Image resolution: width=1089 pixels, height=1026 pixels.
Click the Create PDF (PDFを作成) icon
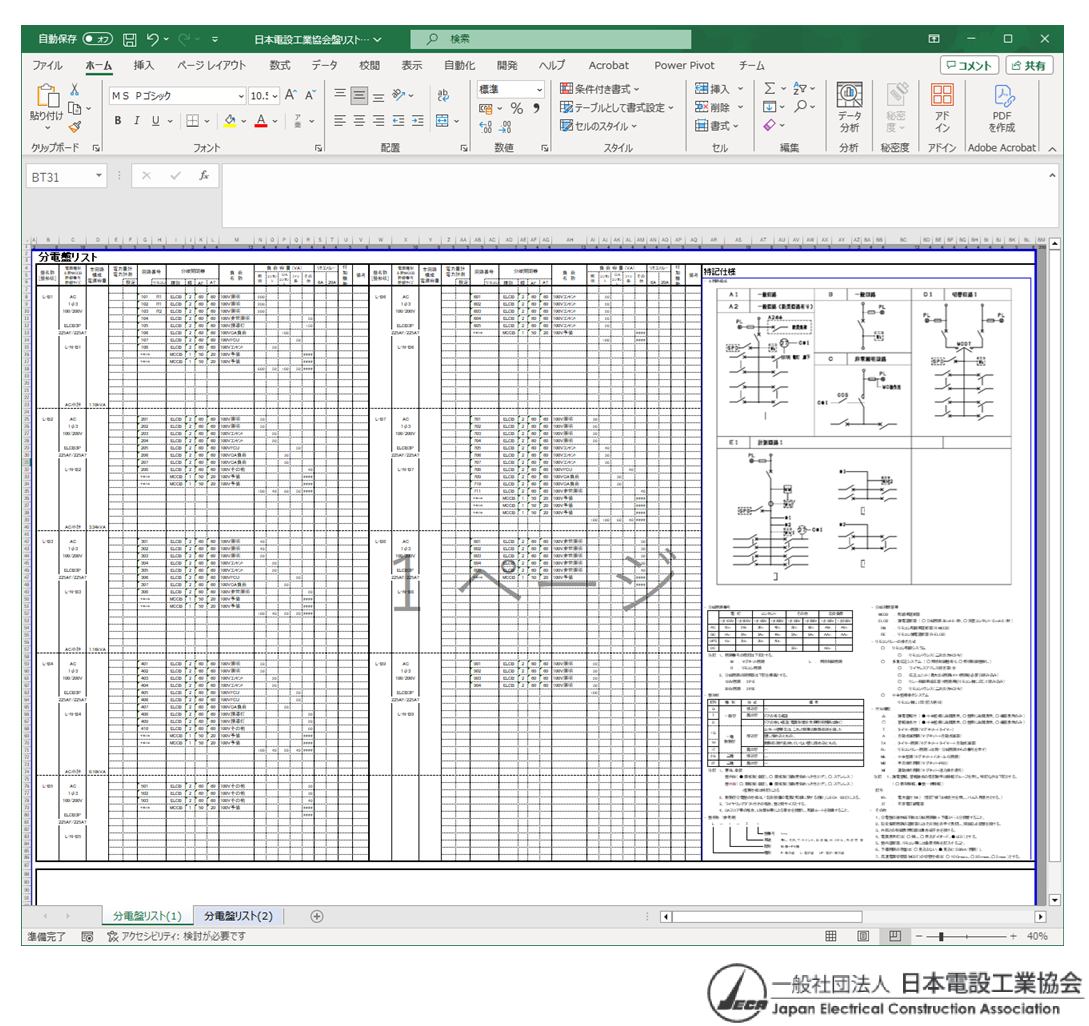[x=1002, y=107]
